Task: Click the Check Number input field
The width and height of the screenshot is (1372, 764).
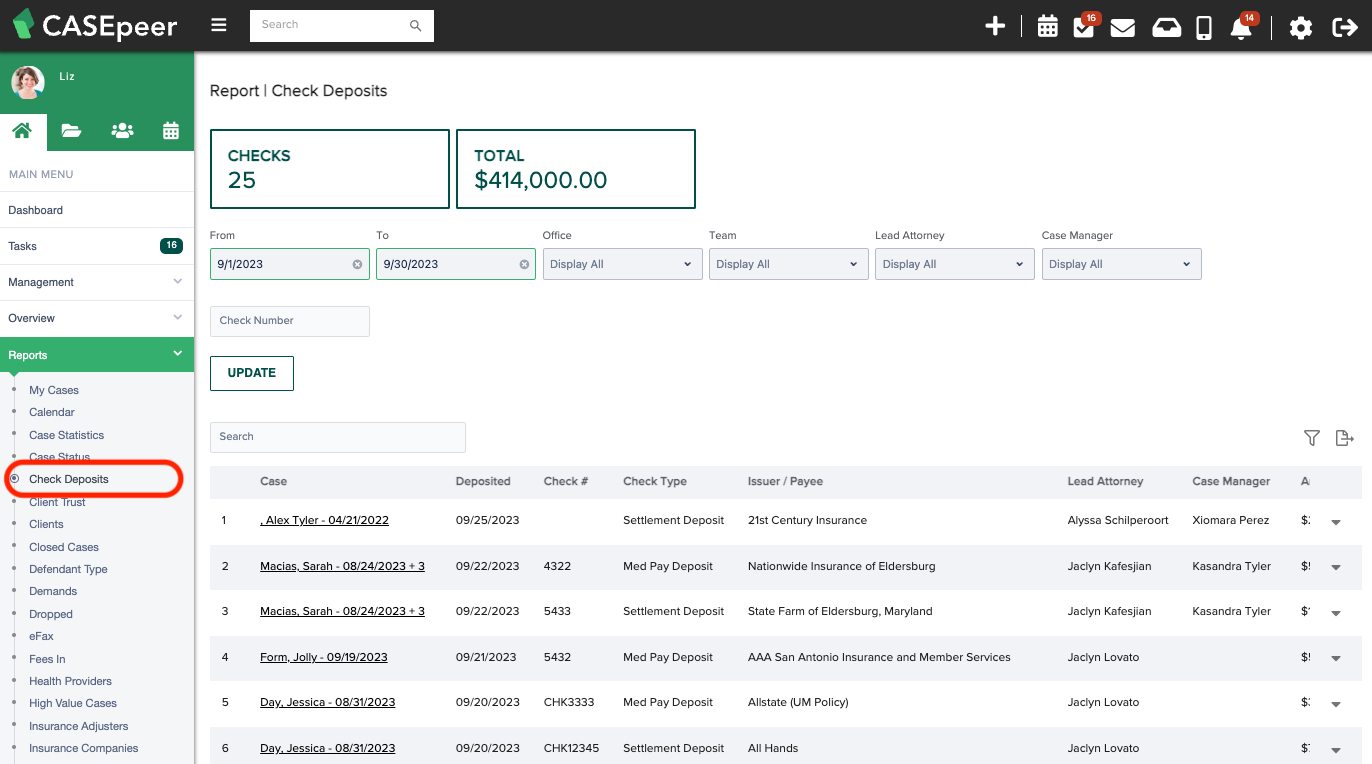Action: pos(290,321)
